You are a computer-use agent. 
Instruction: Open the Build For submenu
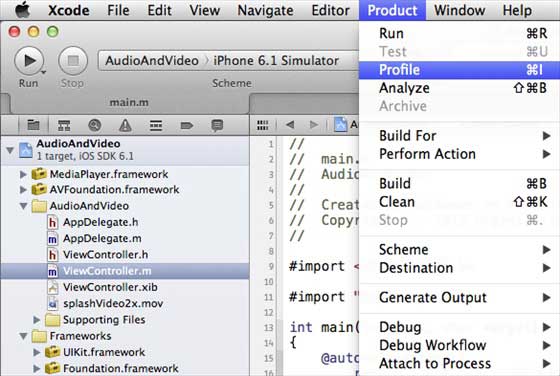pos(459,136)
